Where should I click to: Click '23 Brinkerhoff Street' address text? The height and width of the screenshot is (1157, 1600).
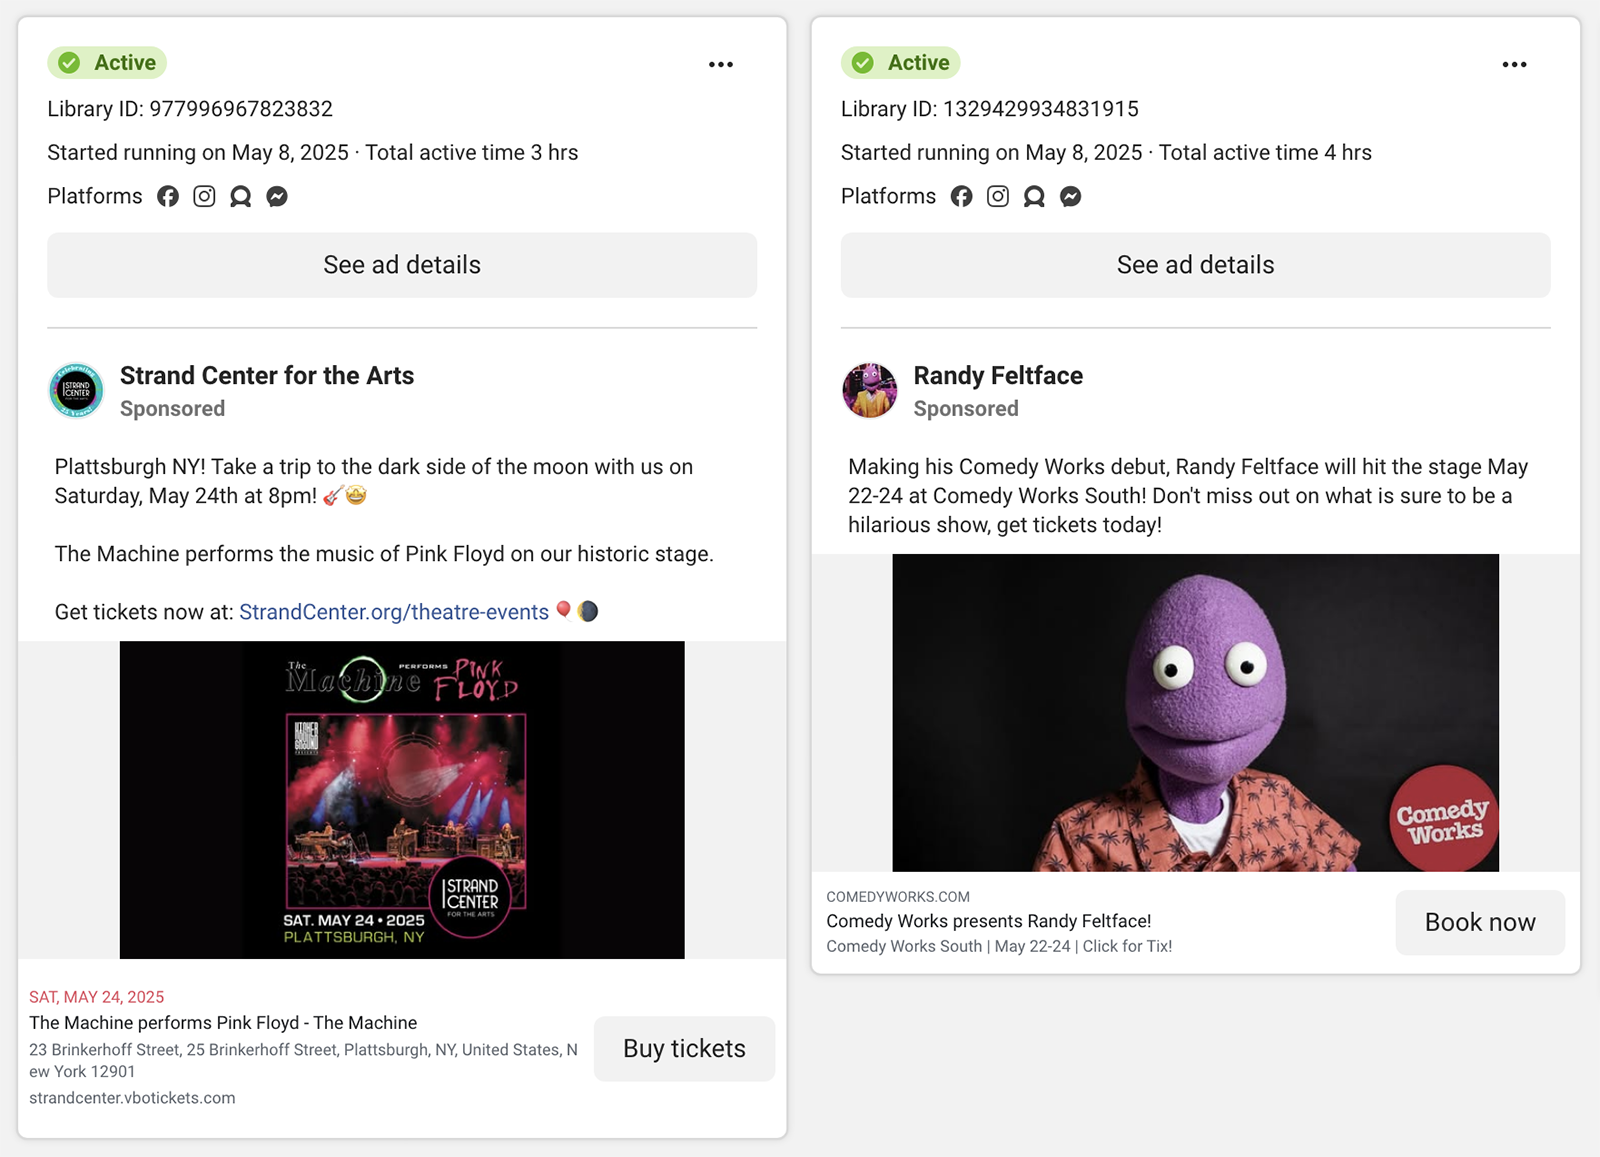303,1060
